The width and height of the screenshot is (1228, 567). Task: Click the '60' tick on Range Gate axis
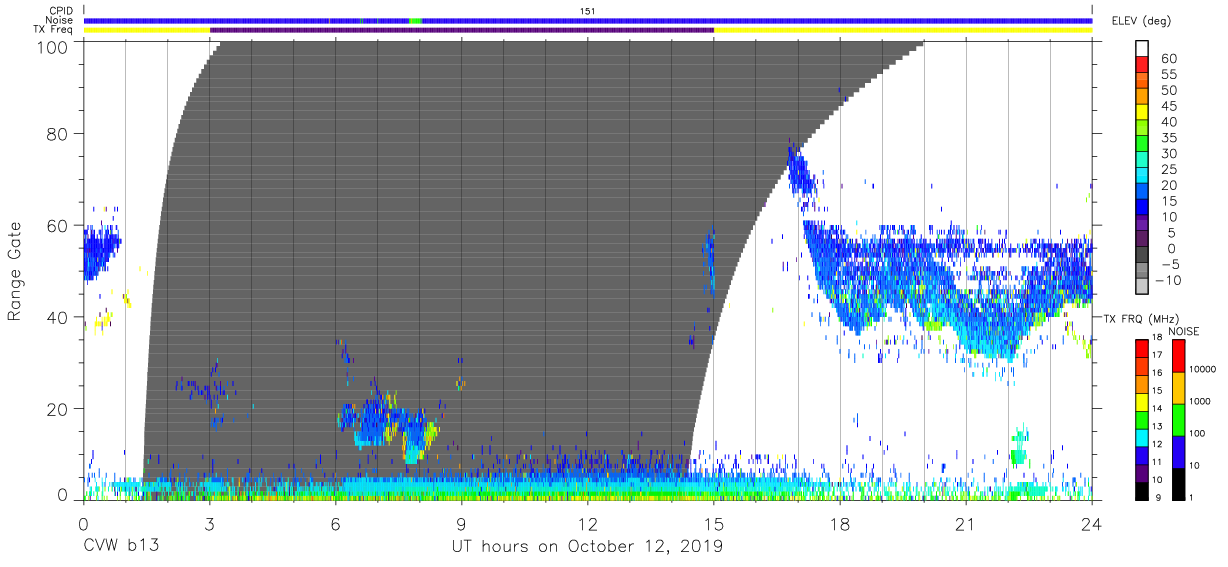(x=58, y=225)
